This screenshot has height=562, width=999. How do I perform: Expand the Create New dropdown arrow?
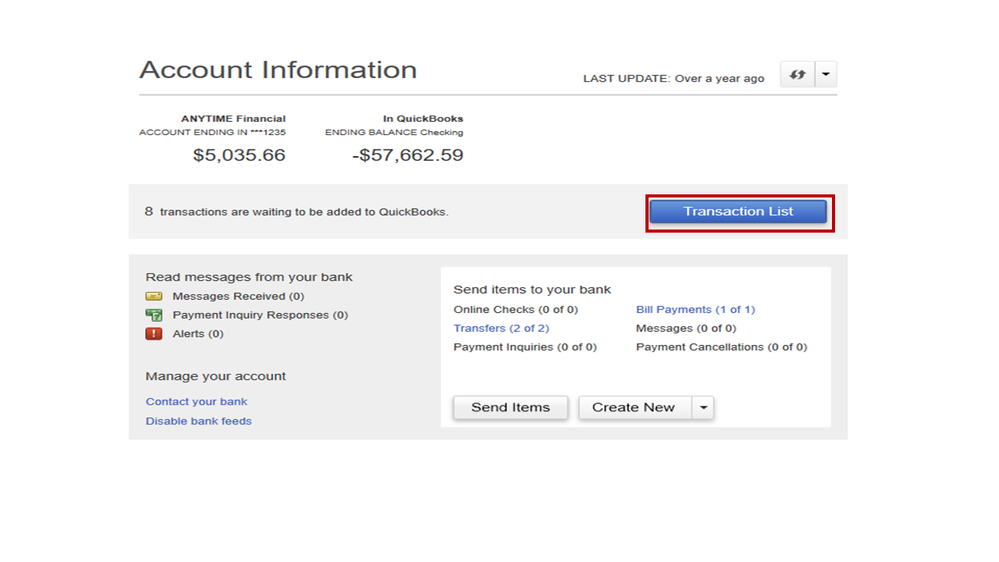[704, 408]
